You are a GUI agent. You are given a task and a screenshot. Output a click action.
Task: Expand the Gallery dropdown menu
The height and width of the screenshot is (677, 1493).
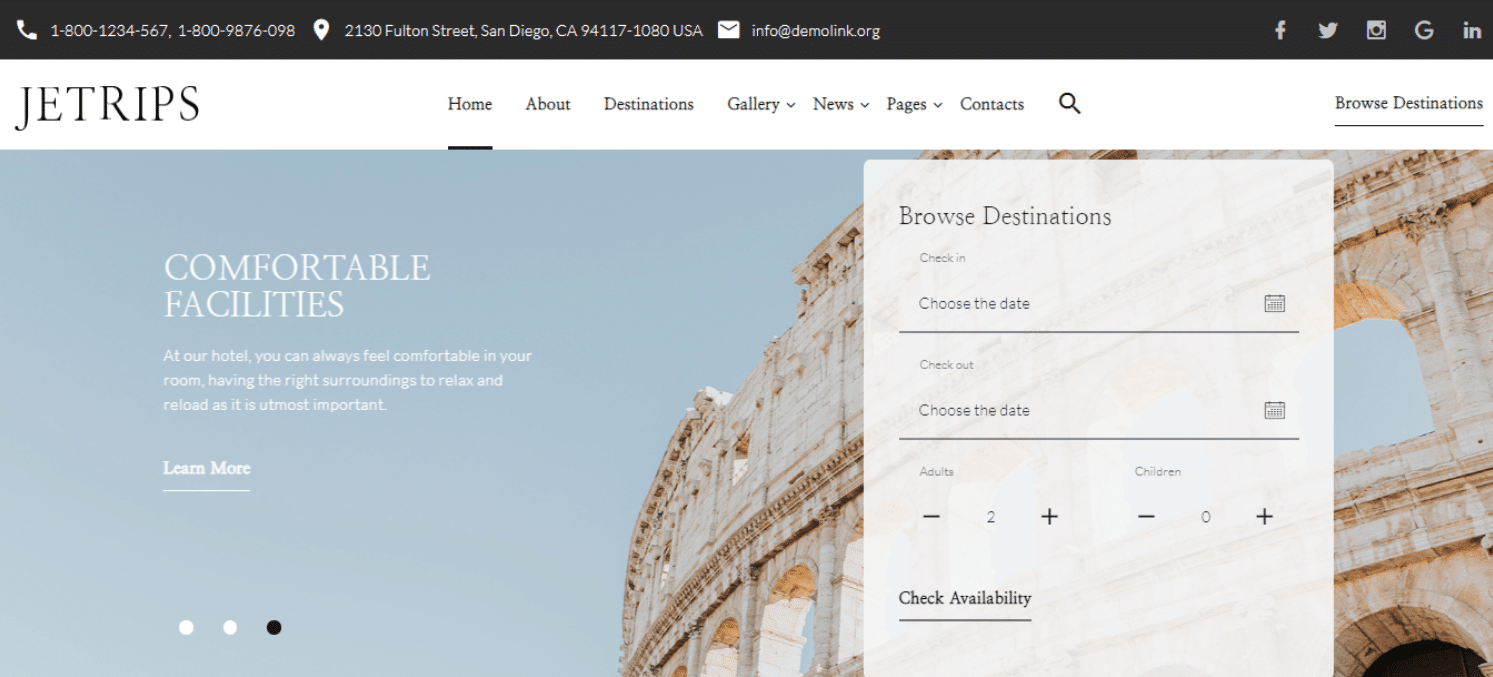(x=754, y=104)
